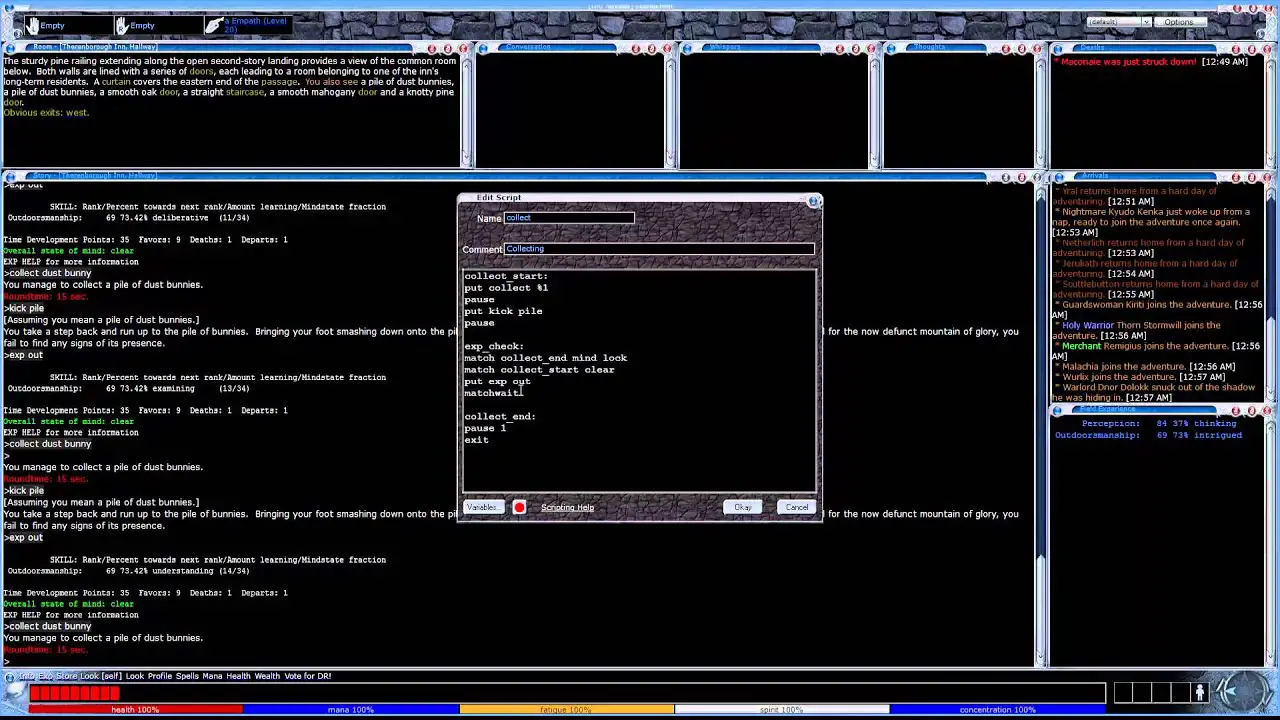This screenshot has height=720, width=1280.
Task: Click the concentration 100% bar
Action: point(997,710)
